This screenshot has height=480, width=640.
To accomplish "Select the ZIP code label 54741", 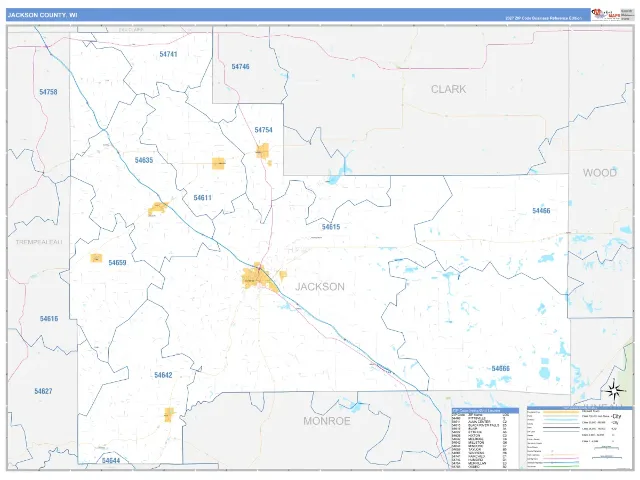I will (x=168, y=54).
